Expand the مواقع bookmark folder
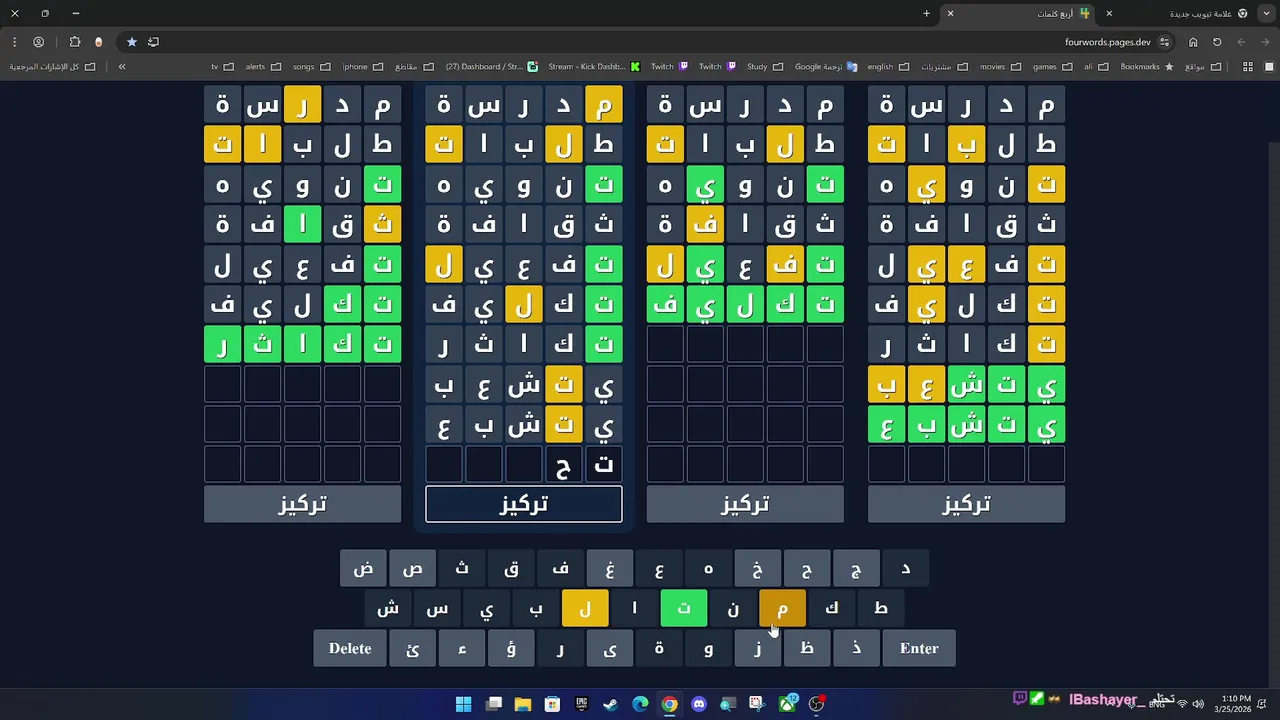Screen dimensions: 1280x720 coord(1203,67)
